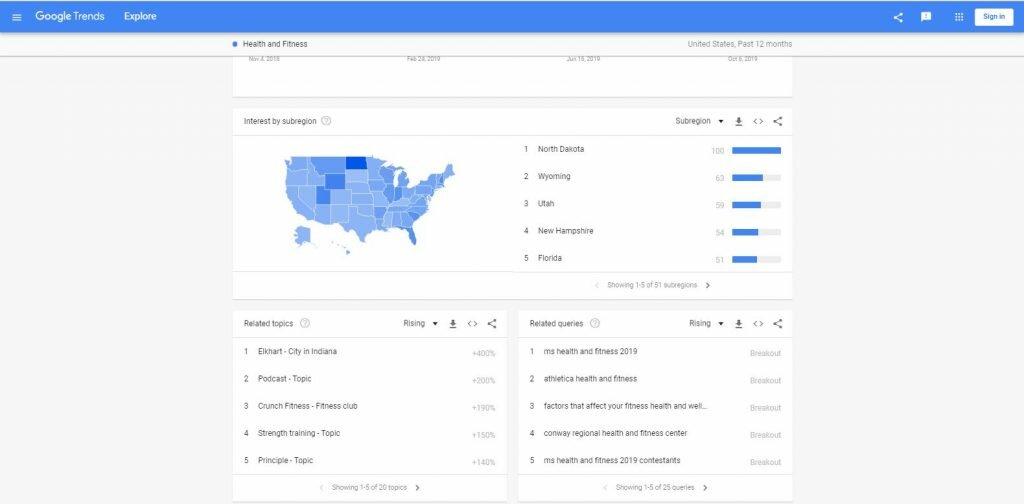Click the Google Trends logo
Image resolution: width=1024 pixels, height=504 pixels.
point(70,16)
